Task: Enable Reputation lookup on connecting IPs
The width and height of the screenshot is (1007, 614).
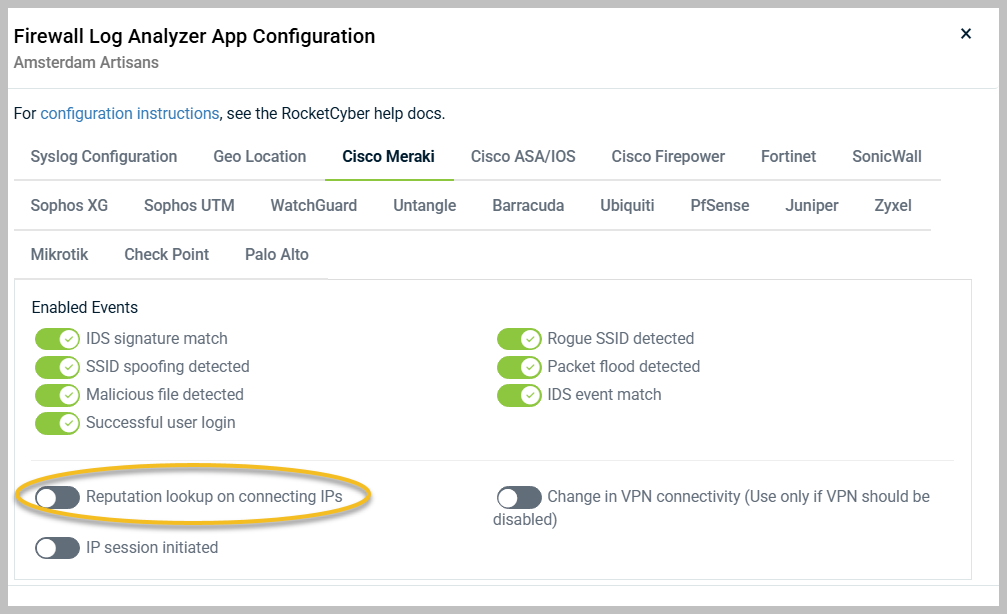Action: pyautogui.click(x=57, y=495)
